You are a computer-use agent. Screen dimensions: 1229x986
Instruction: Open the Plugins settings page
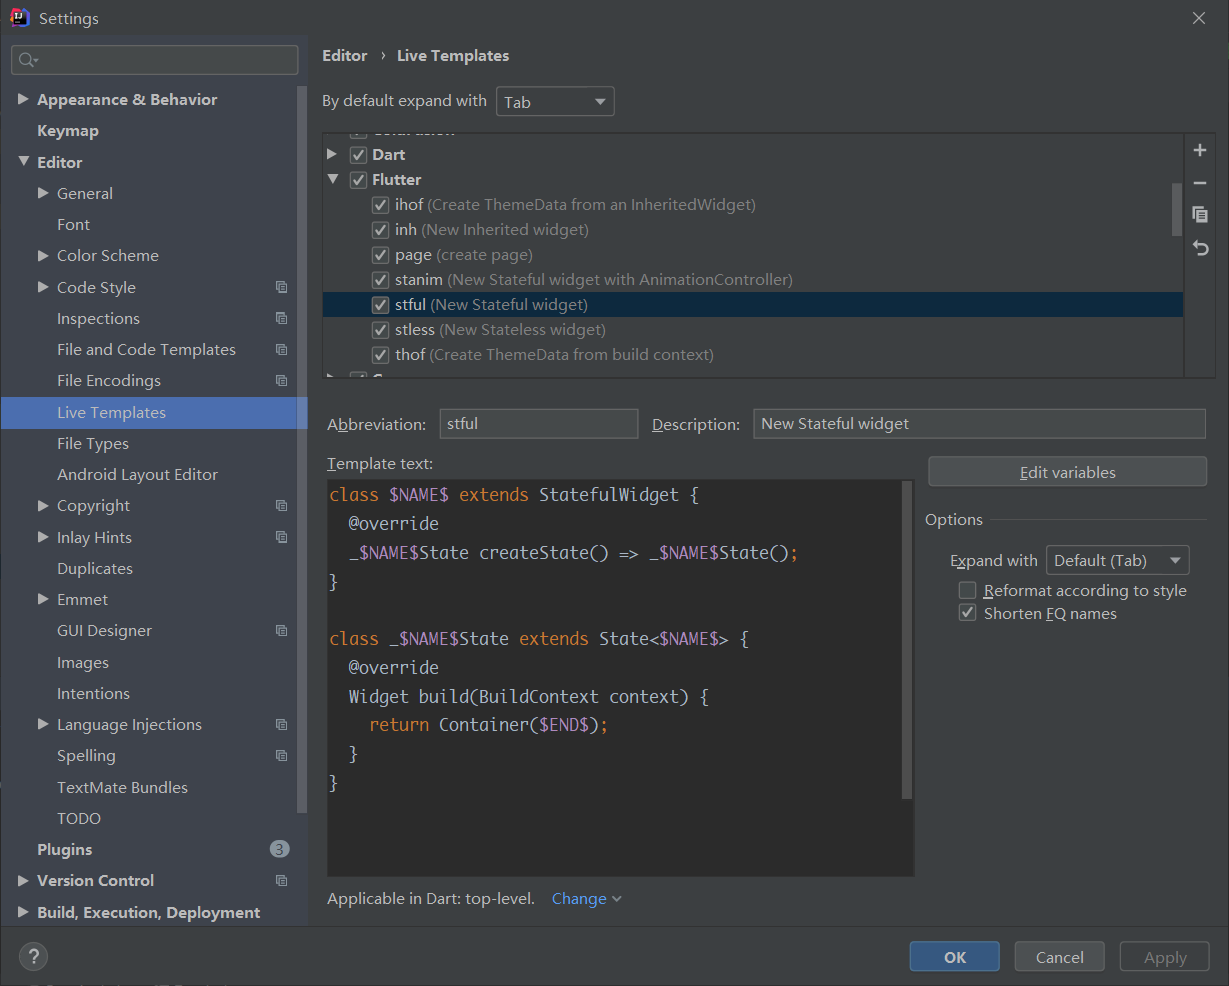tap(65, 849)
